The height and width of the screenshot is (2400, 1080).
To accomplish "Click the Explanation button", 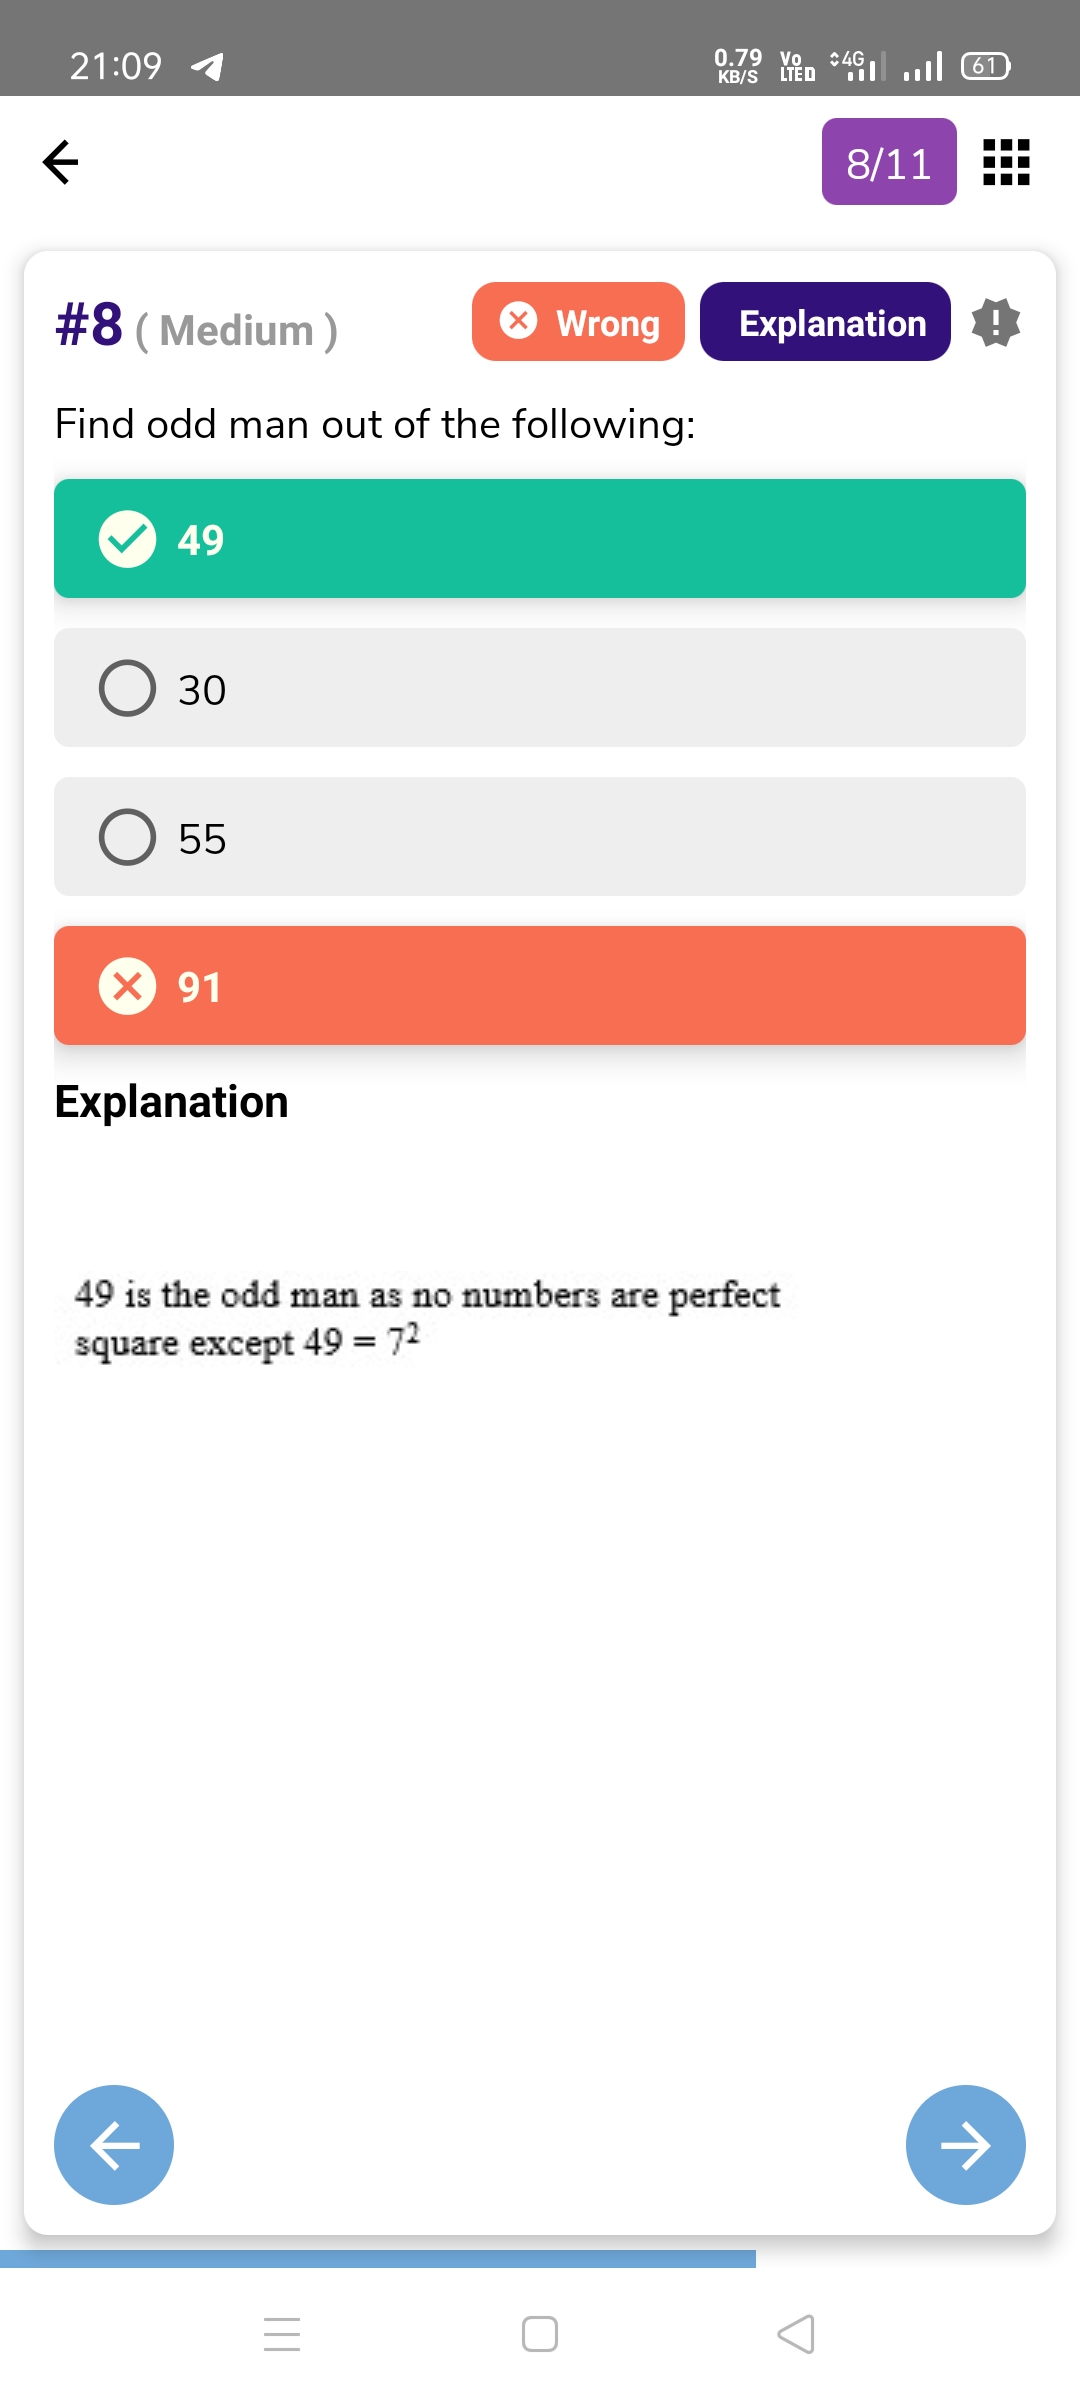I will point(825,322).
